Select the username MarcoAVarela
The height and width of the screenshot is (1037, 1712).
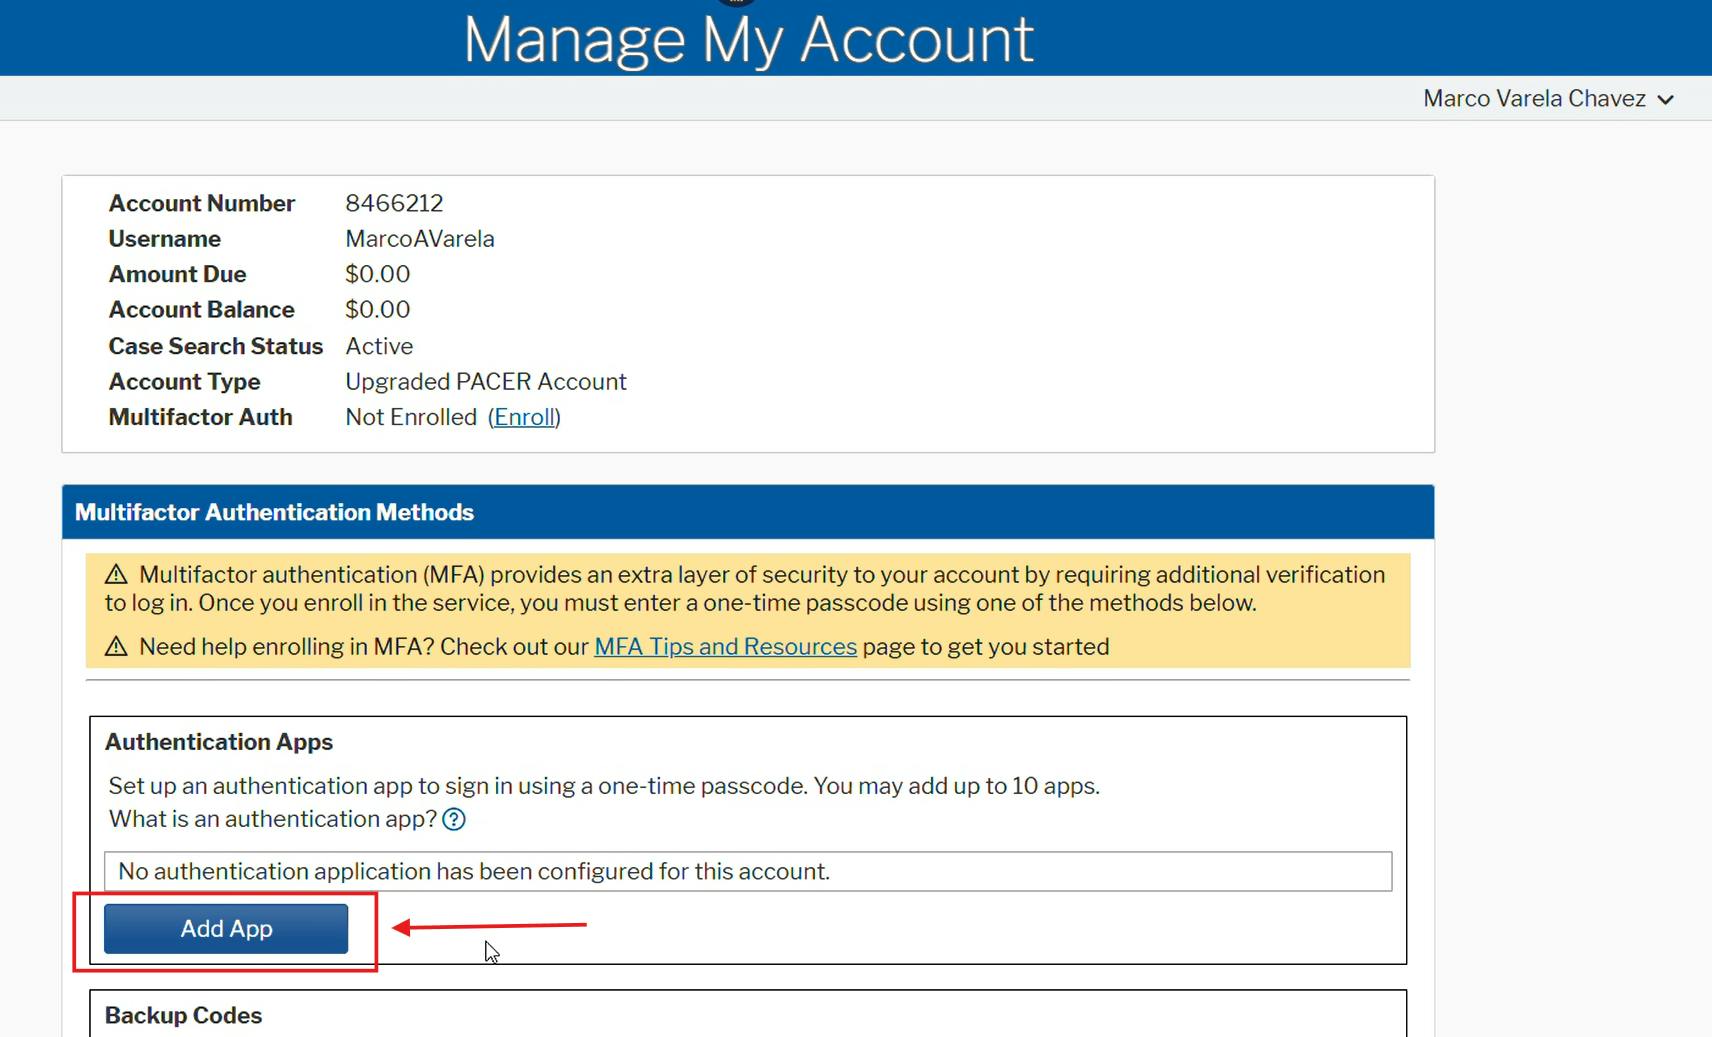[420, 239]
